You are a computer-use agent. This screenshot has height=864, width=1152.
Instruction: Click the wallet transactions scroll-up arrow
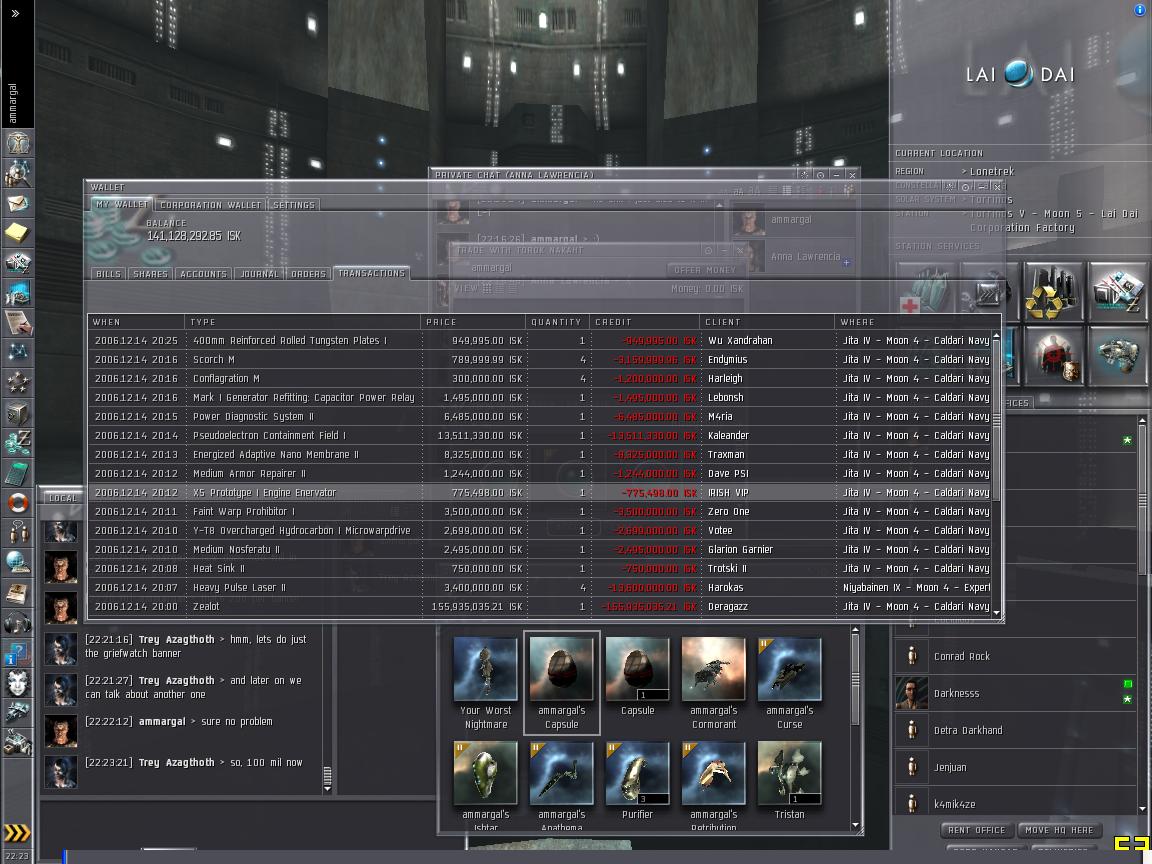click(996, 336)
